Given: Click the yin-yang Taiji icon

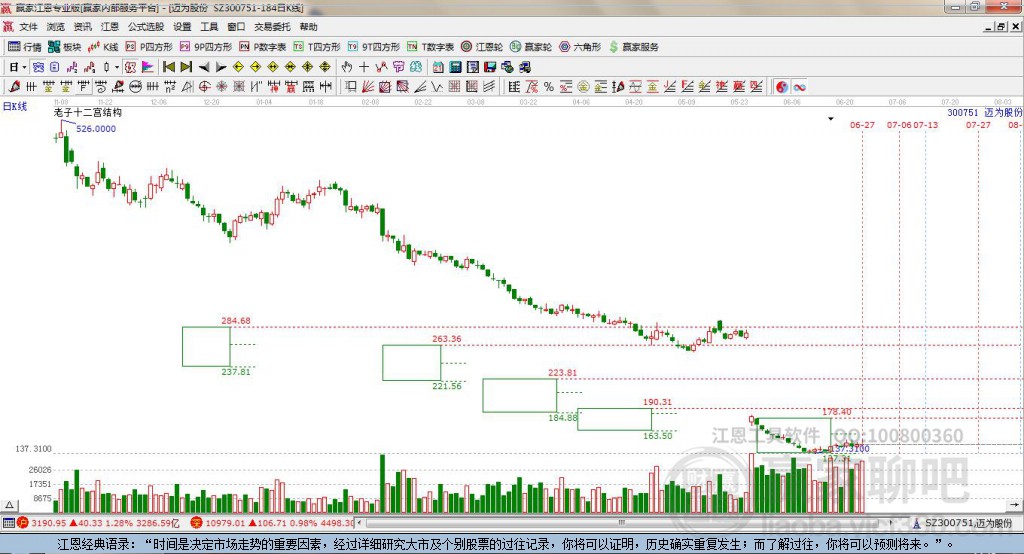Looking at the screenshot, I should point(782,87).
